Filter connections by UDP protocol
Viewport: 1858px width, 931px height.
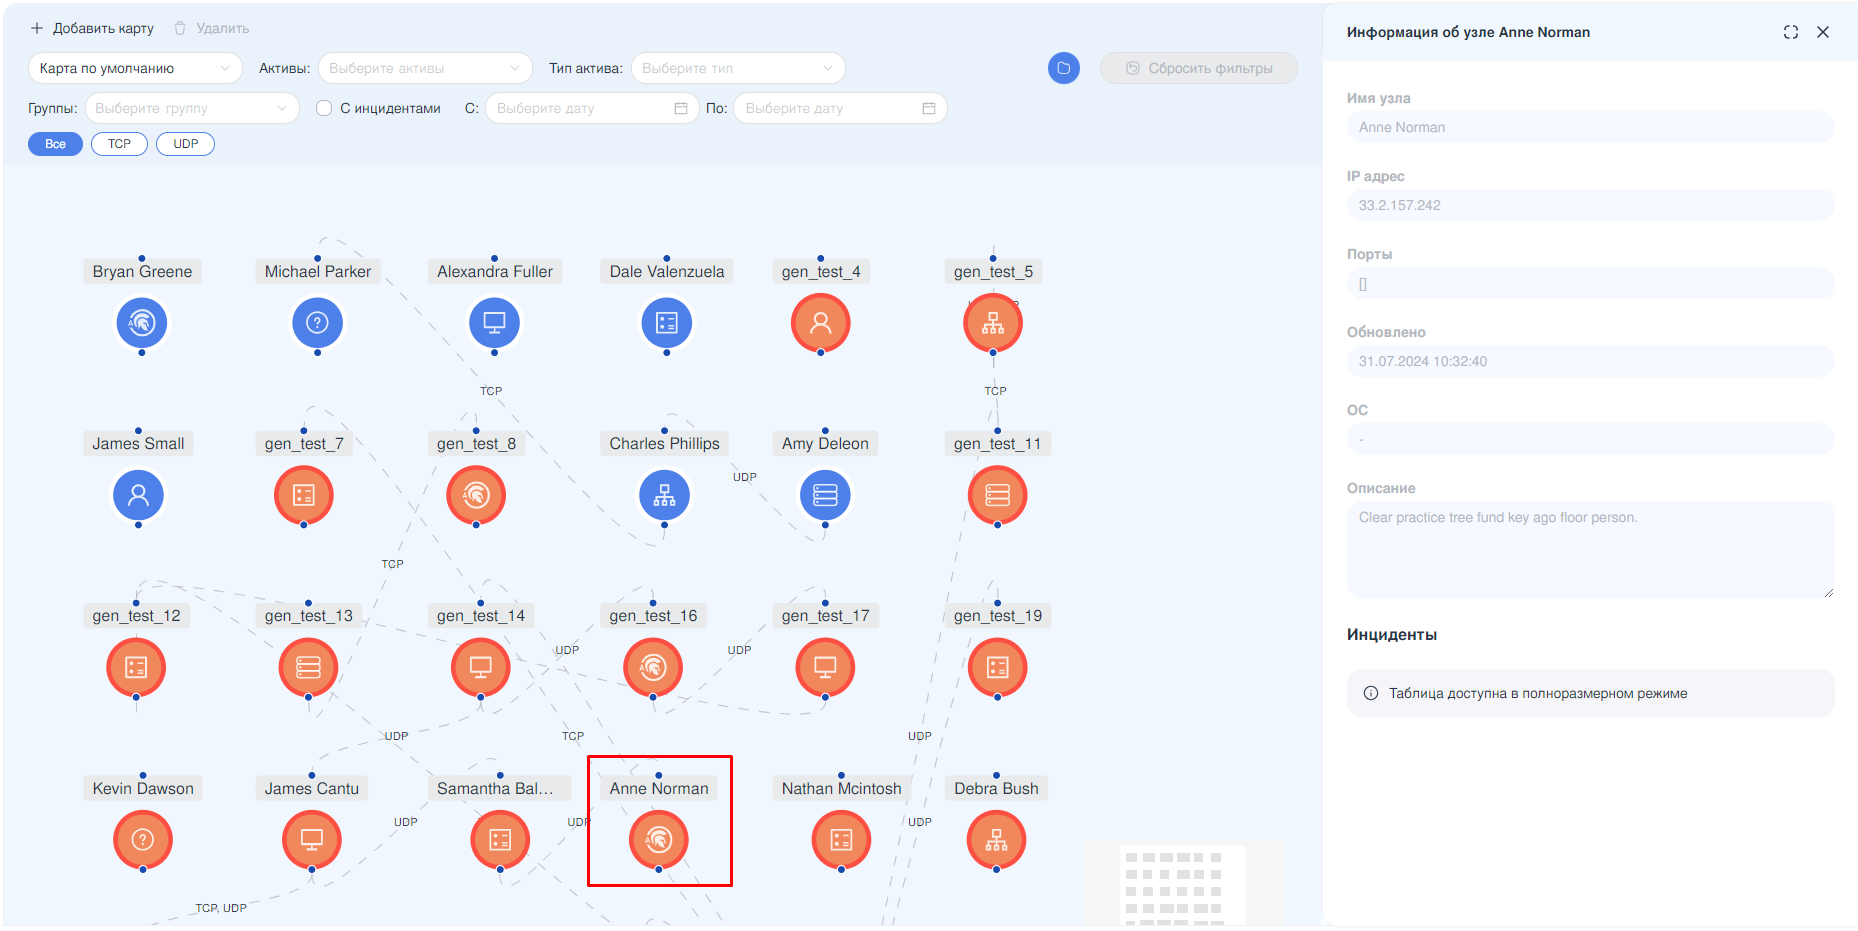click(185, 144)
